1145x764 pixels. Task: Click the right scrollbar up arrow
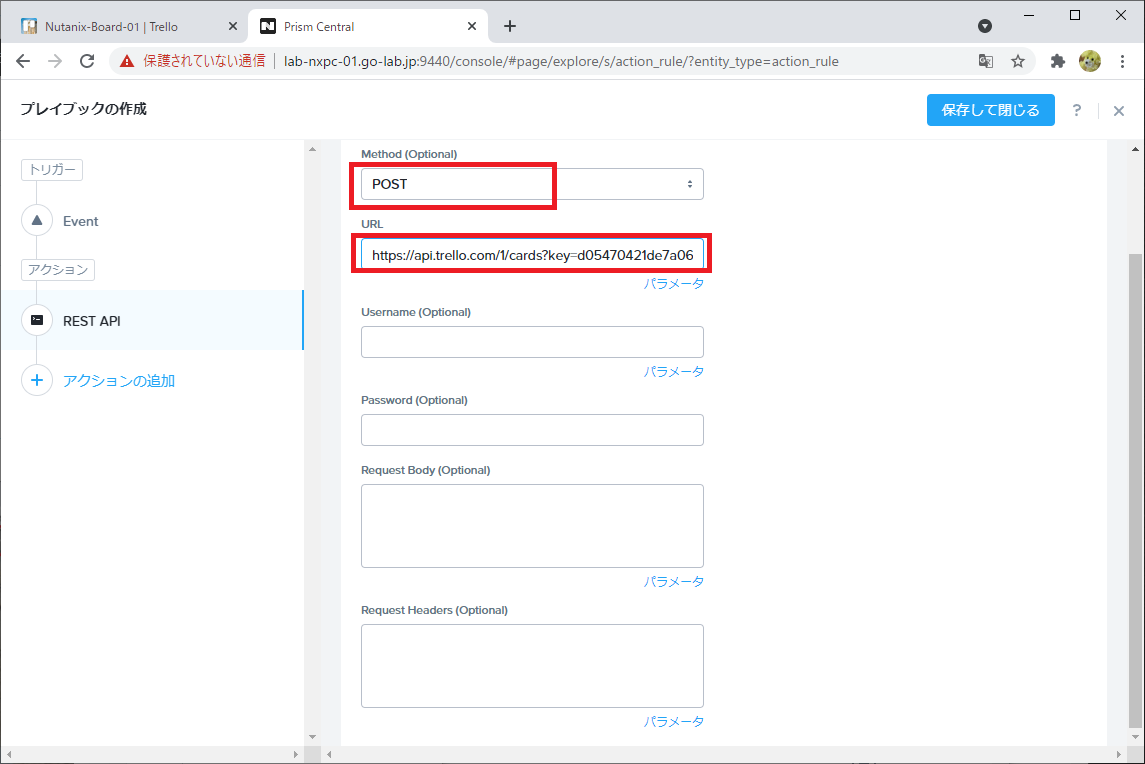point(1136,149)
